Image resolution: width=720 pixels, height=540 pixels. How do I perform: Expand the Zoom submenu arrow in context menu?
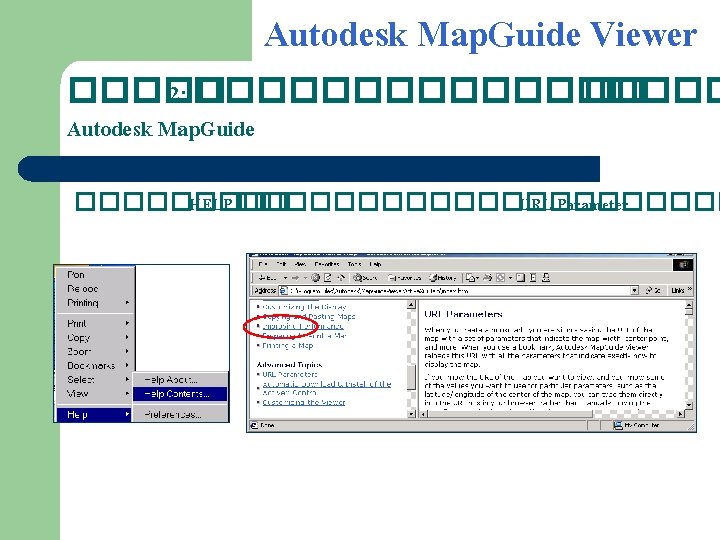127,351
